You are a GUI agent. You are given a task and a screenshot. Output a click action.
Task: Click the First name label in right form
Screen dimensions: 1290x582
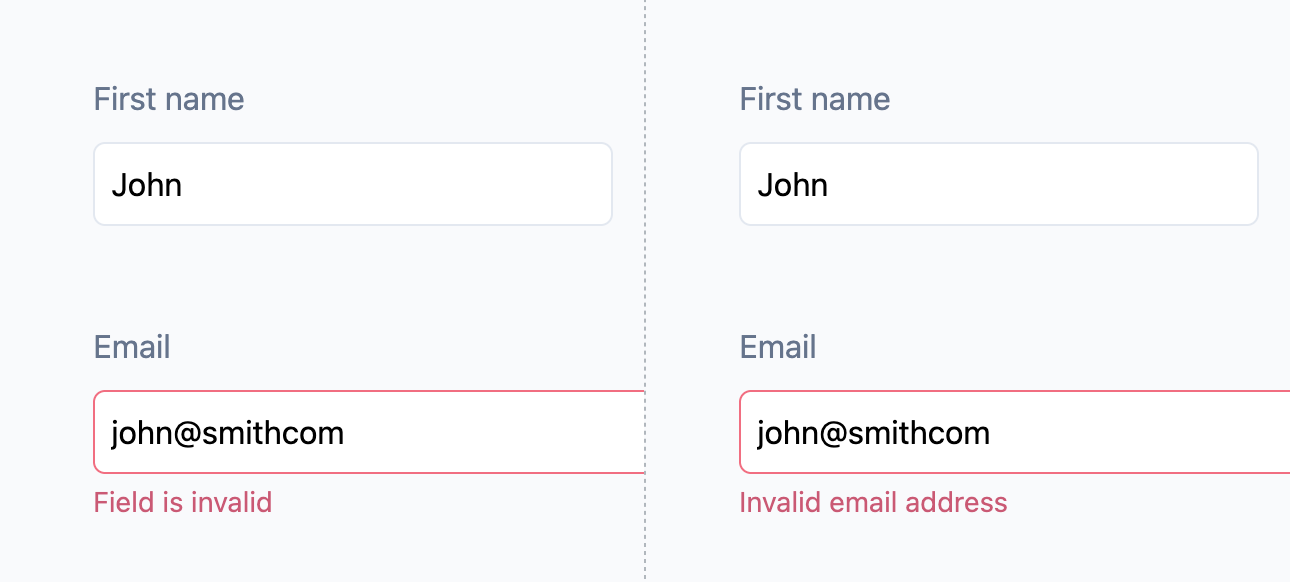[x=815, y=99]
